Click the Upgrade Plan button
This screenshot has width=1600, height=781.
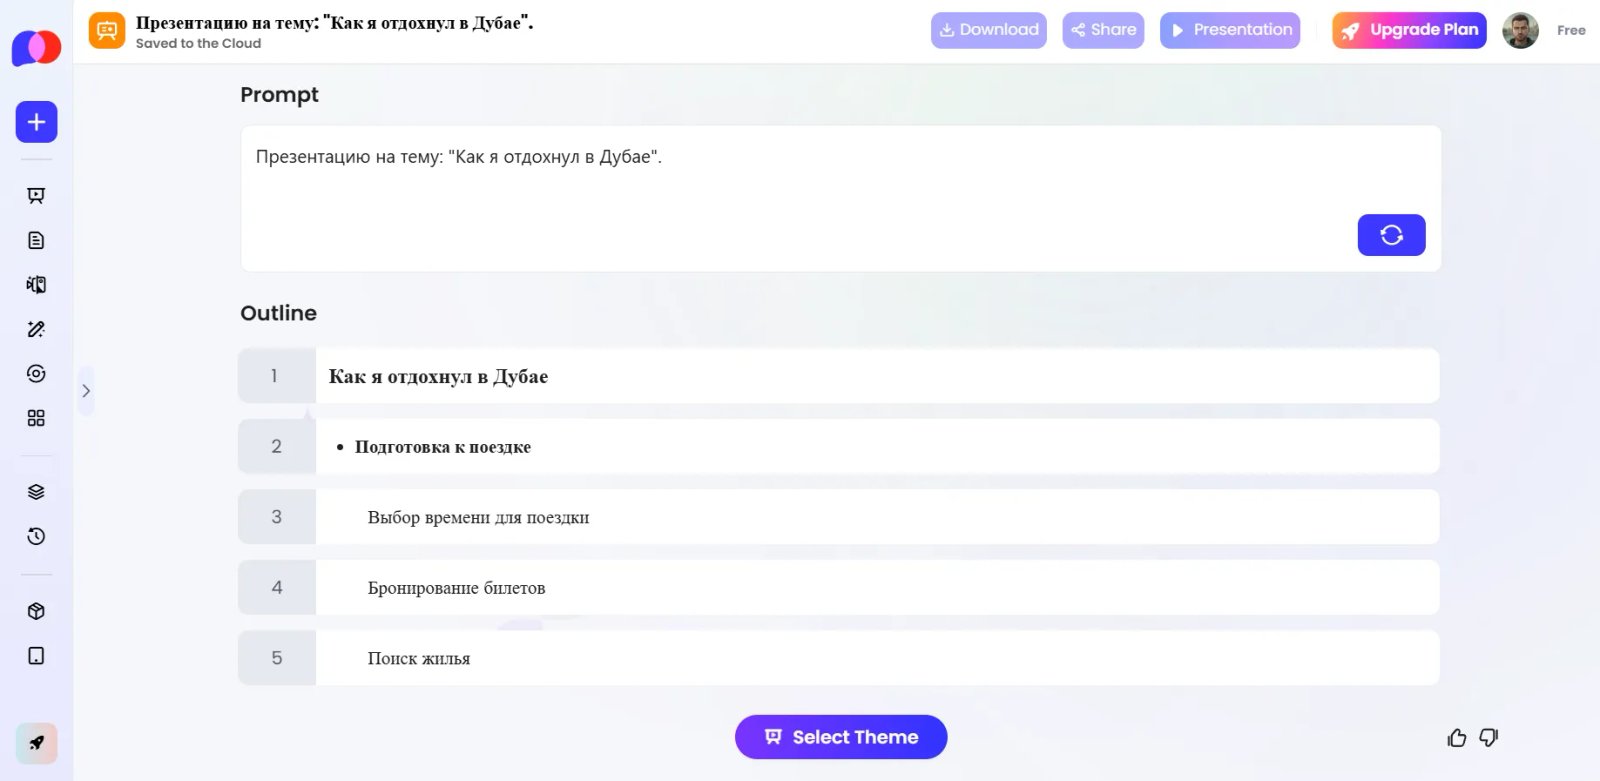[x=1409, y=30]
